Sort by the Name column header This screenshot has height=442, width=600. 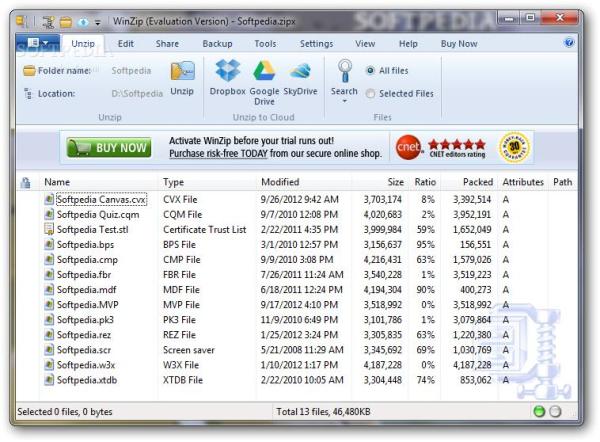(99, 182)
